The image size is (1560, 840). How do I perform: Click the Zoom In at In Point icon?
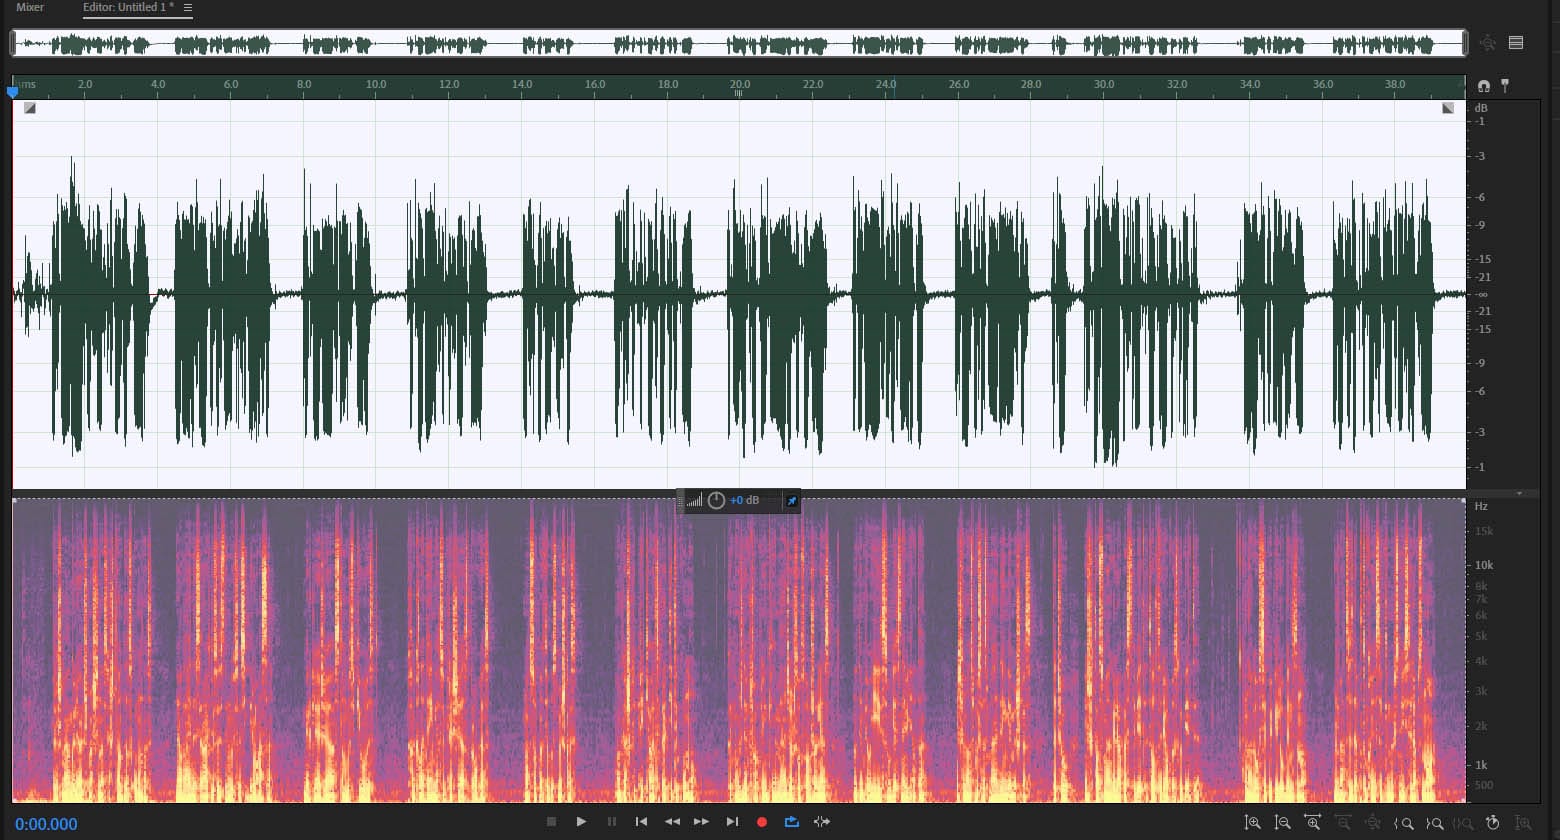tap(1405, 823)
